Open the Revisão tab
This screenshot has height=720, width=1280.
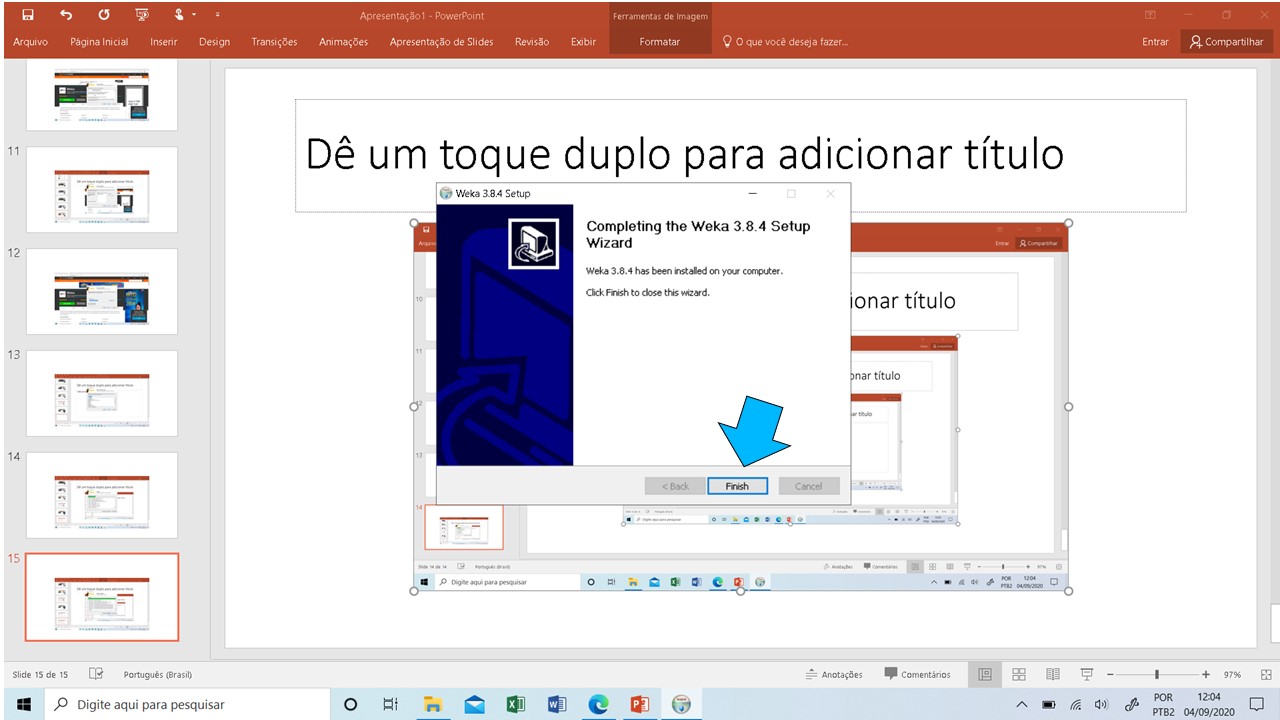[532, 42]
